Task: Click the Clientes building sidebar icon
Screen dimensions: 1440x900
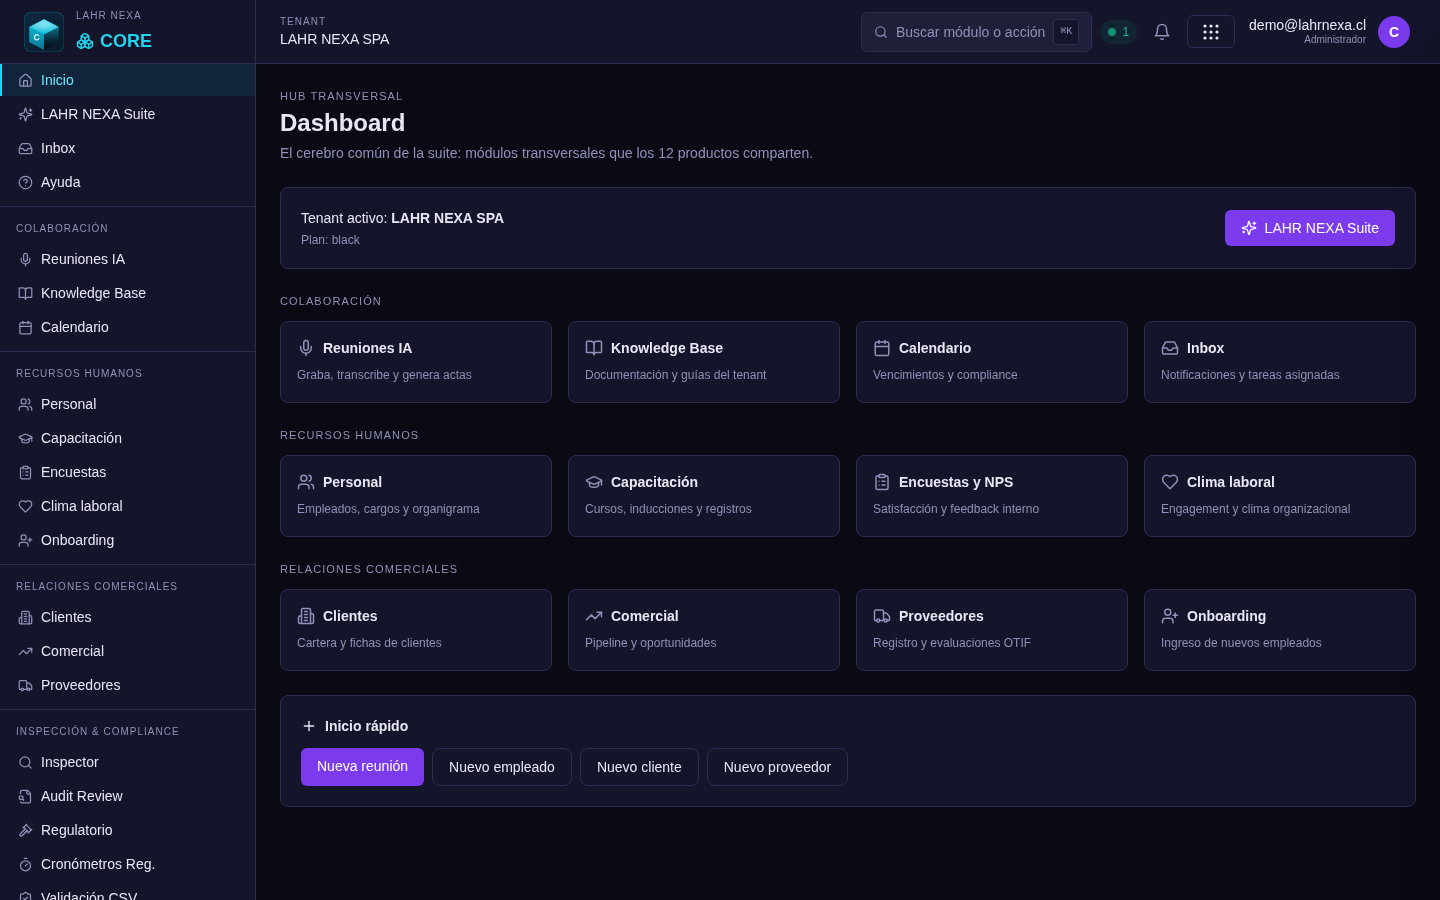Action: (x=26, y=617)
